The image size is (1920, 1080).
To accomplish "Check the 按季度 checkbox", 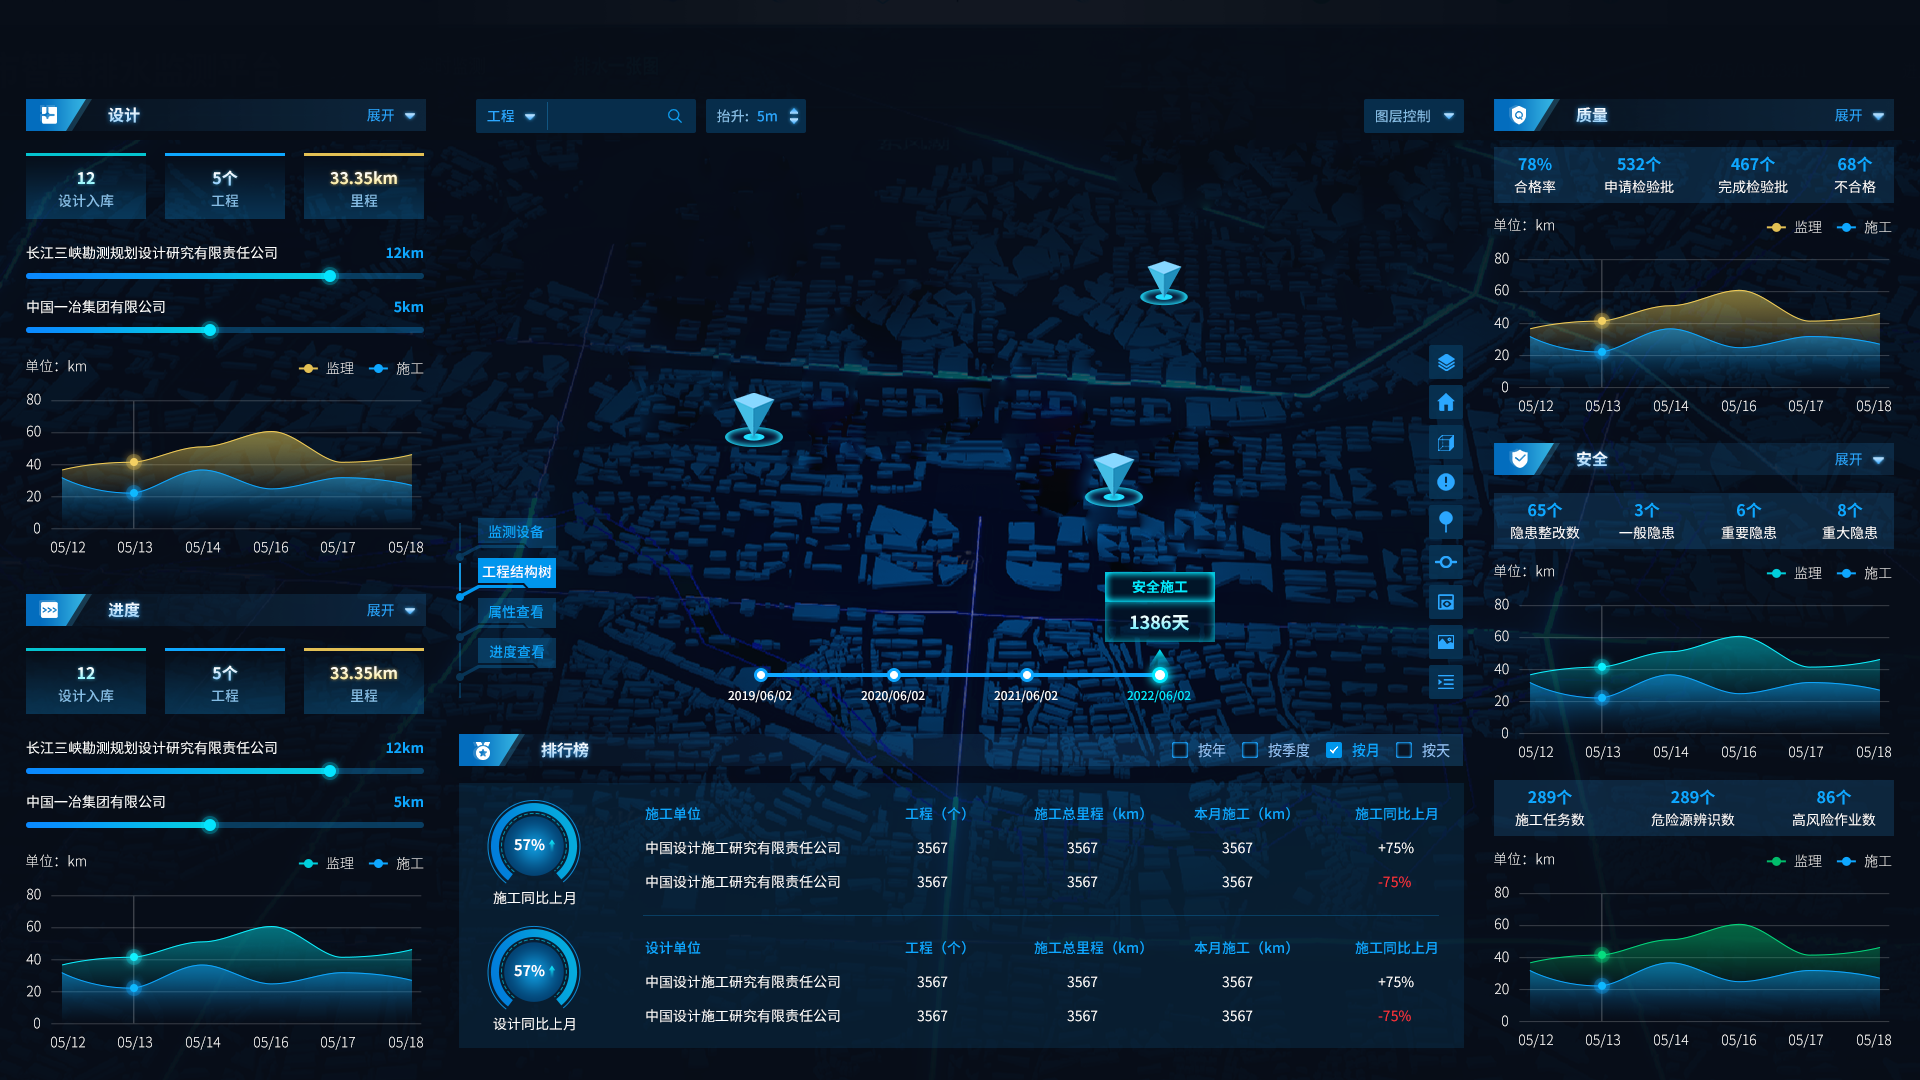I will click(1250, 750).
